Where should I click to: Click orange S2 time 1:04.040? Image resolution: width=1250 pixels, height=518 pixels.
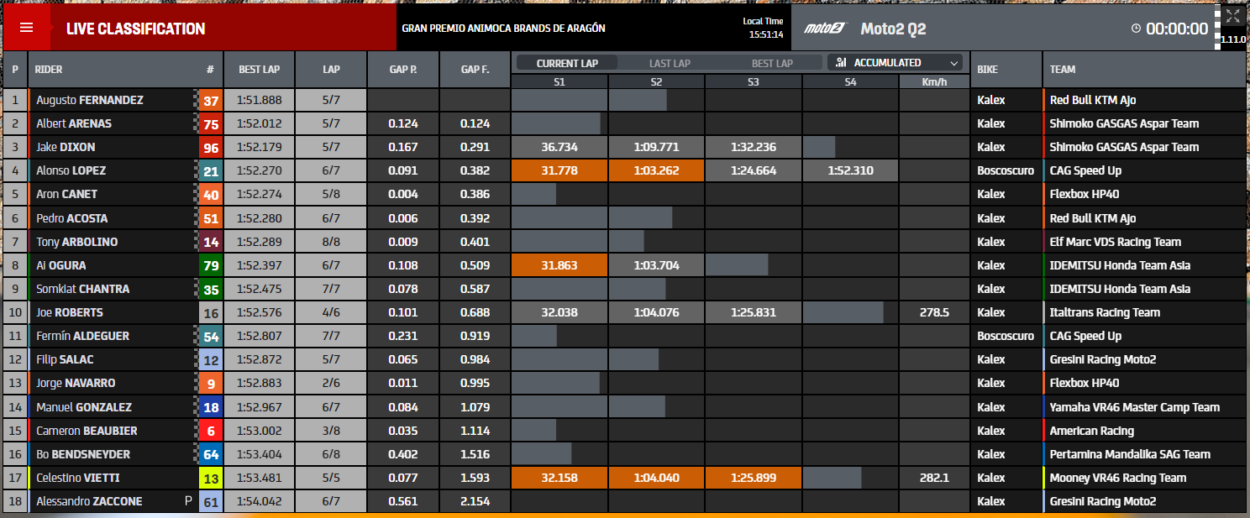656,478
